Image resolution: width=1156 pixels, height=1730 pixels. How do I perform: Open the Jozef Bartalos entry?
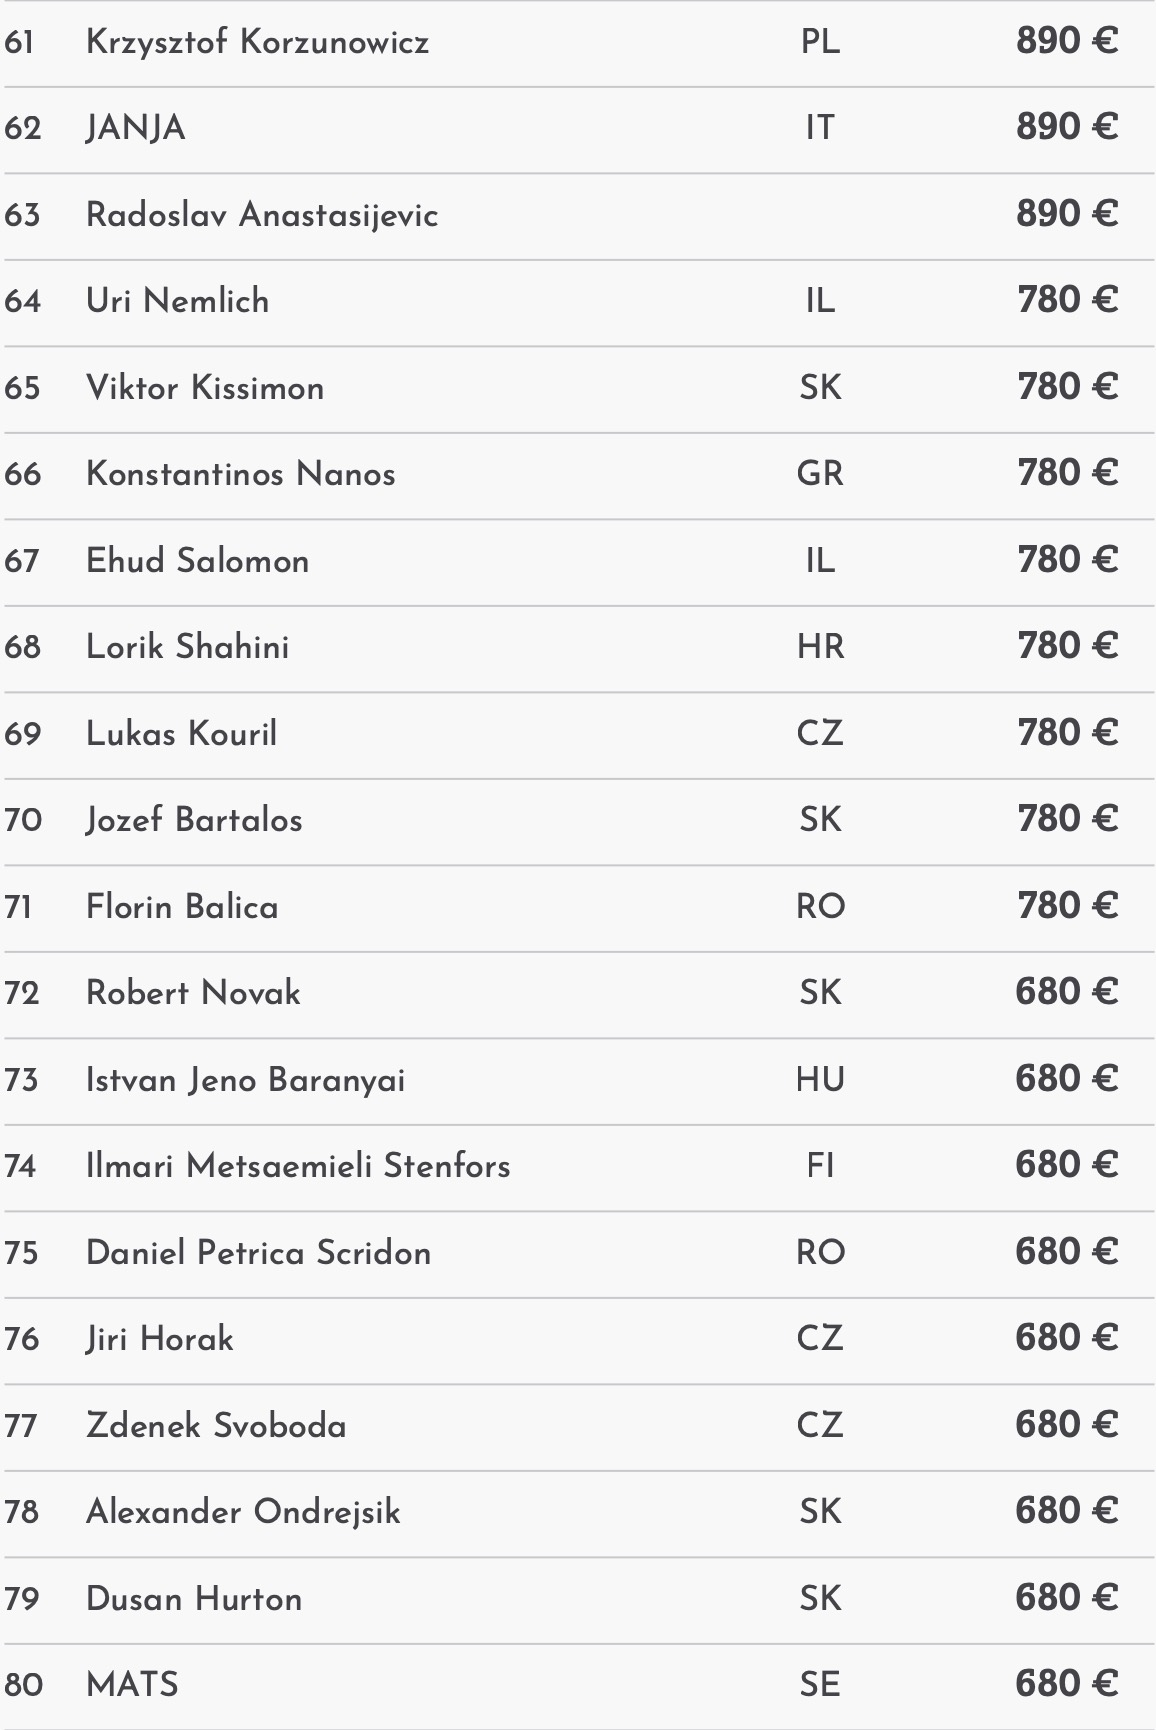click(x=194, y=820)
